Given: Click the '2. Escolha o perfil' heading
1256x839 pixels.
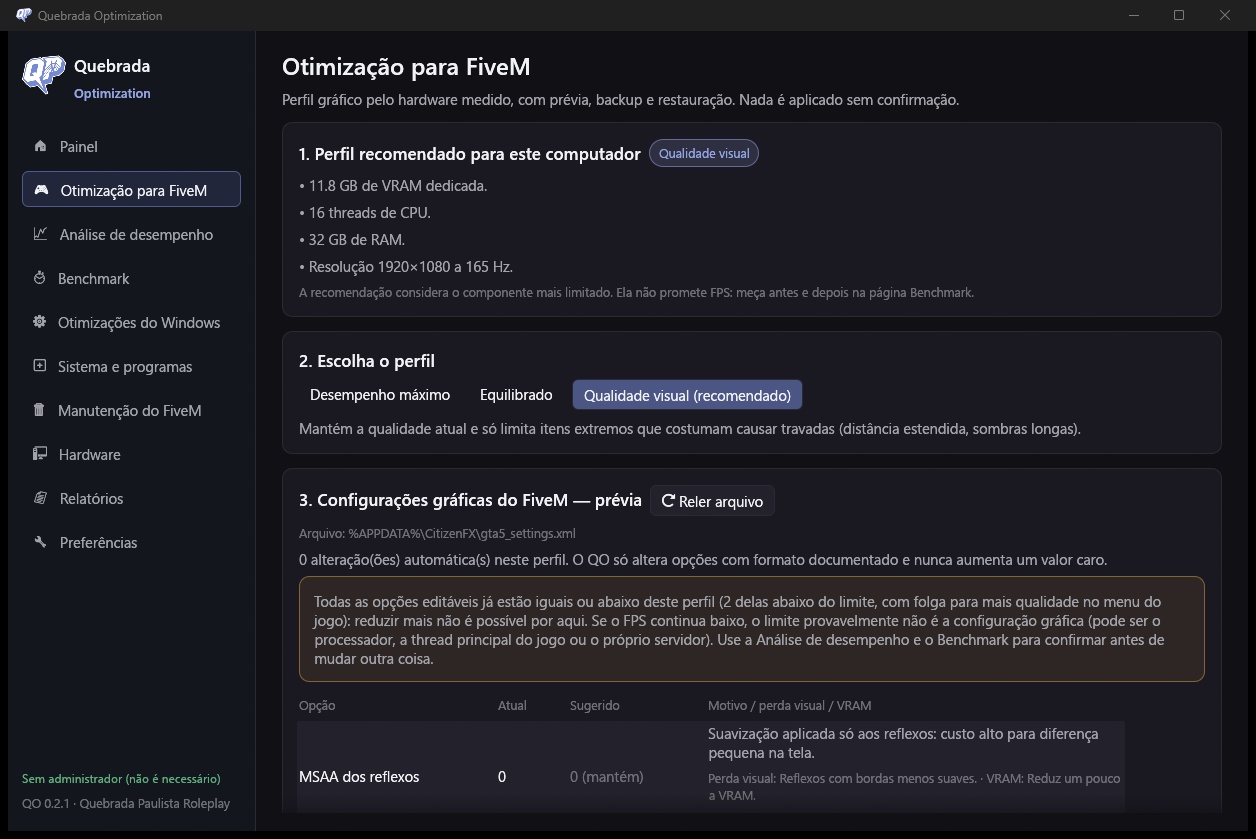Looking at the screenshot, I should tap(367, 361).
